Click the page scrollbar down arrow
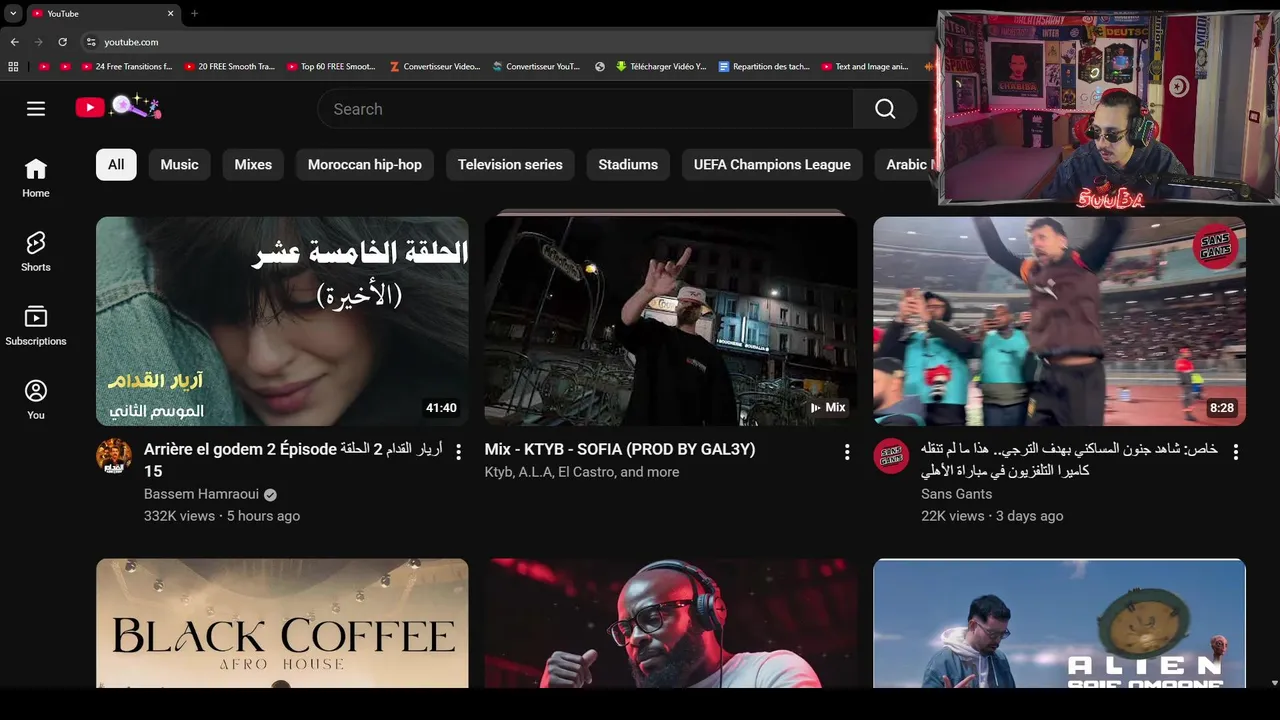Screen dimensions: 1280x720 tap(1274, 683)
